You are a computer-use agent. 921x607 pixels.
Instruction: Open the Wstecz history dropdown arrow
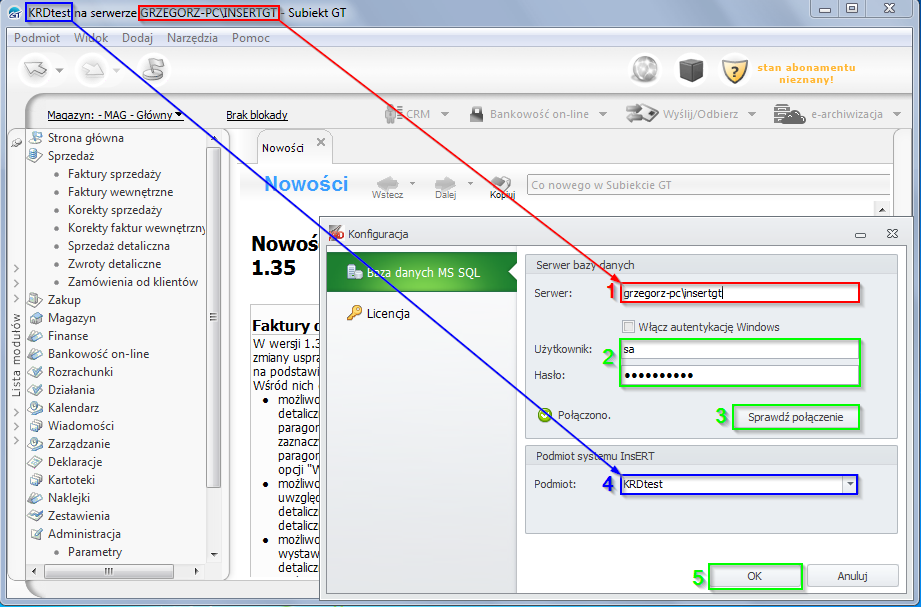pos(412,183)
